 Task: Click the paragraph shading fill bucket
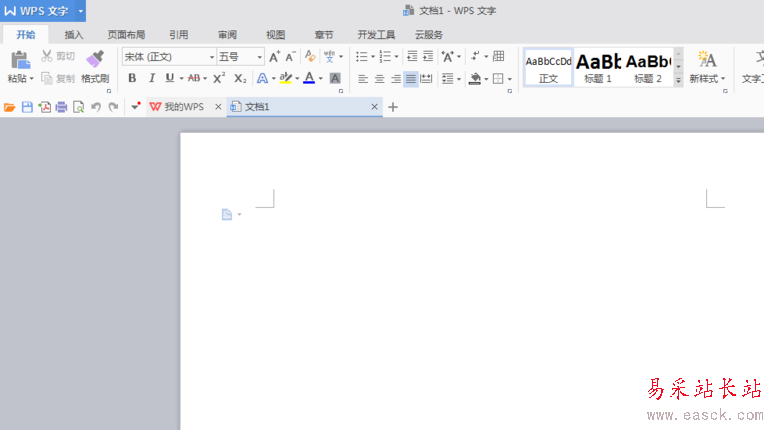pyautogui.click(x=475, y=78)
